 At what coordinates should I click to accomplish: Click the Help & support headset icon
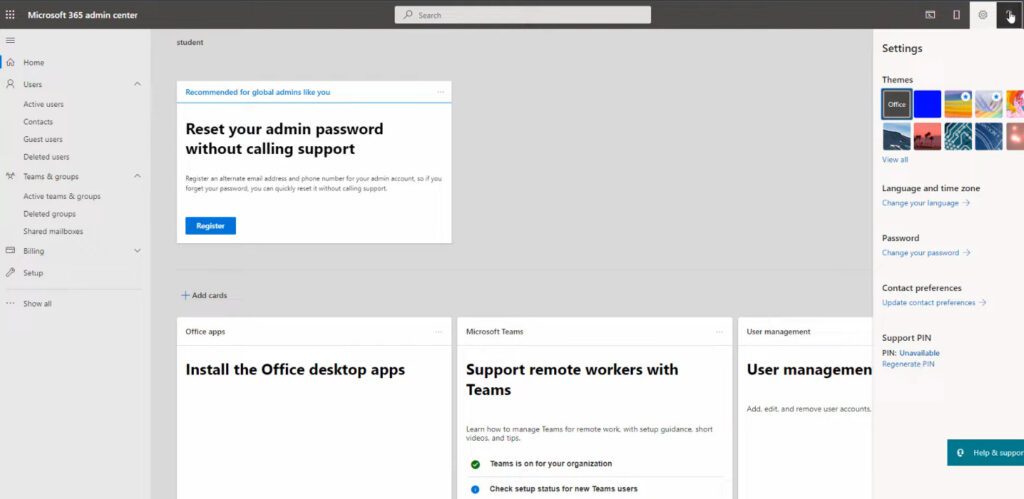click(x=961, y=453)
